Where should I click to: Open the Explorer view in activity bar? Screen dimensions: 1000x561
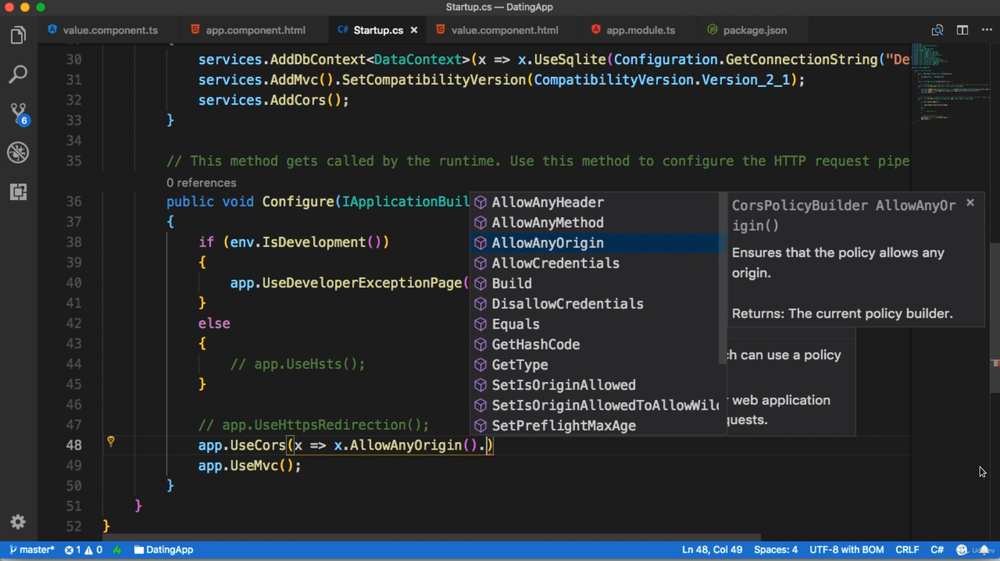coord(18,35)
